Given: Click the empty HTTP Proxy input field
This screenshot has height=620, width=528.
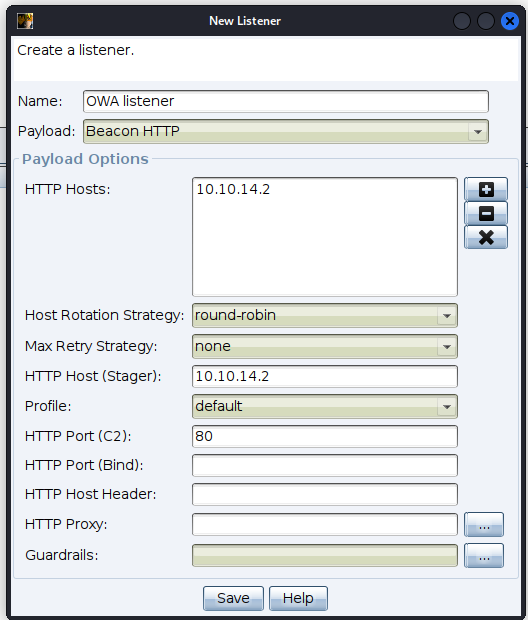Looking at the screenshot, I should [325, 525].
